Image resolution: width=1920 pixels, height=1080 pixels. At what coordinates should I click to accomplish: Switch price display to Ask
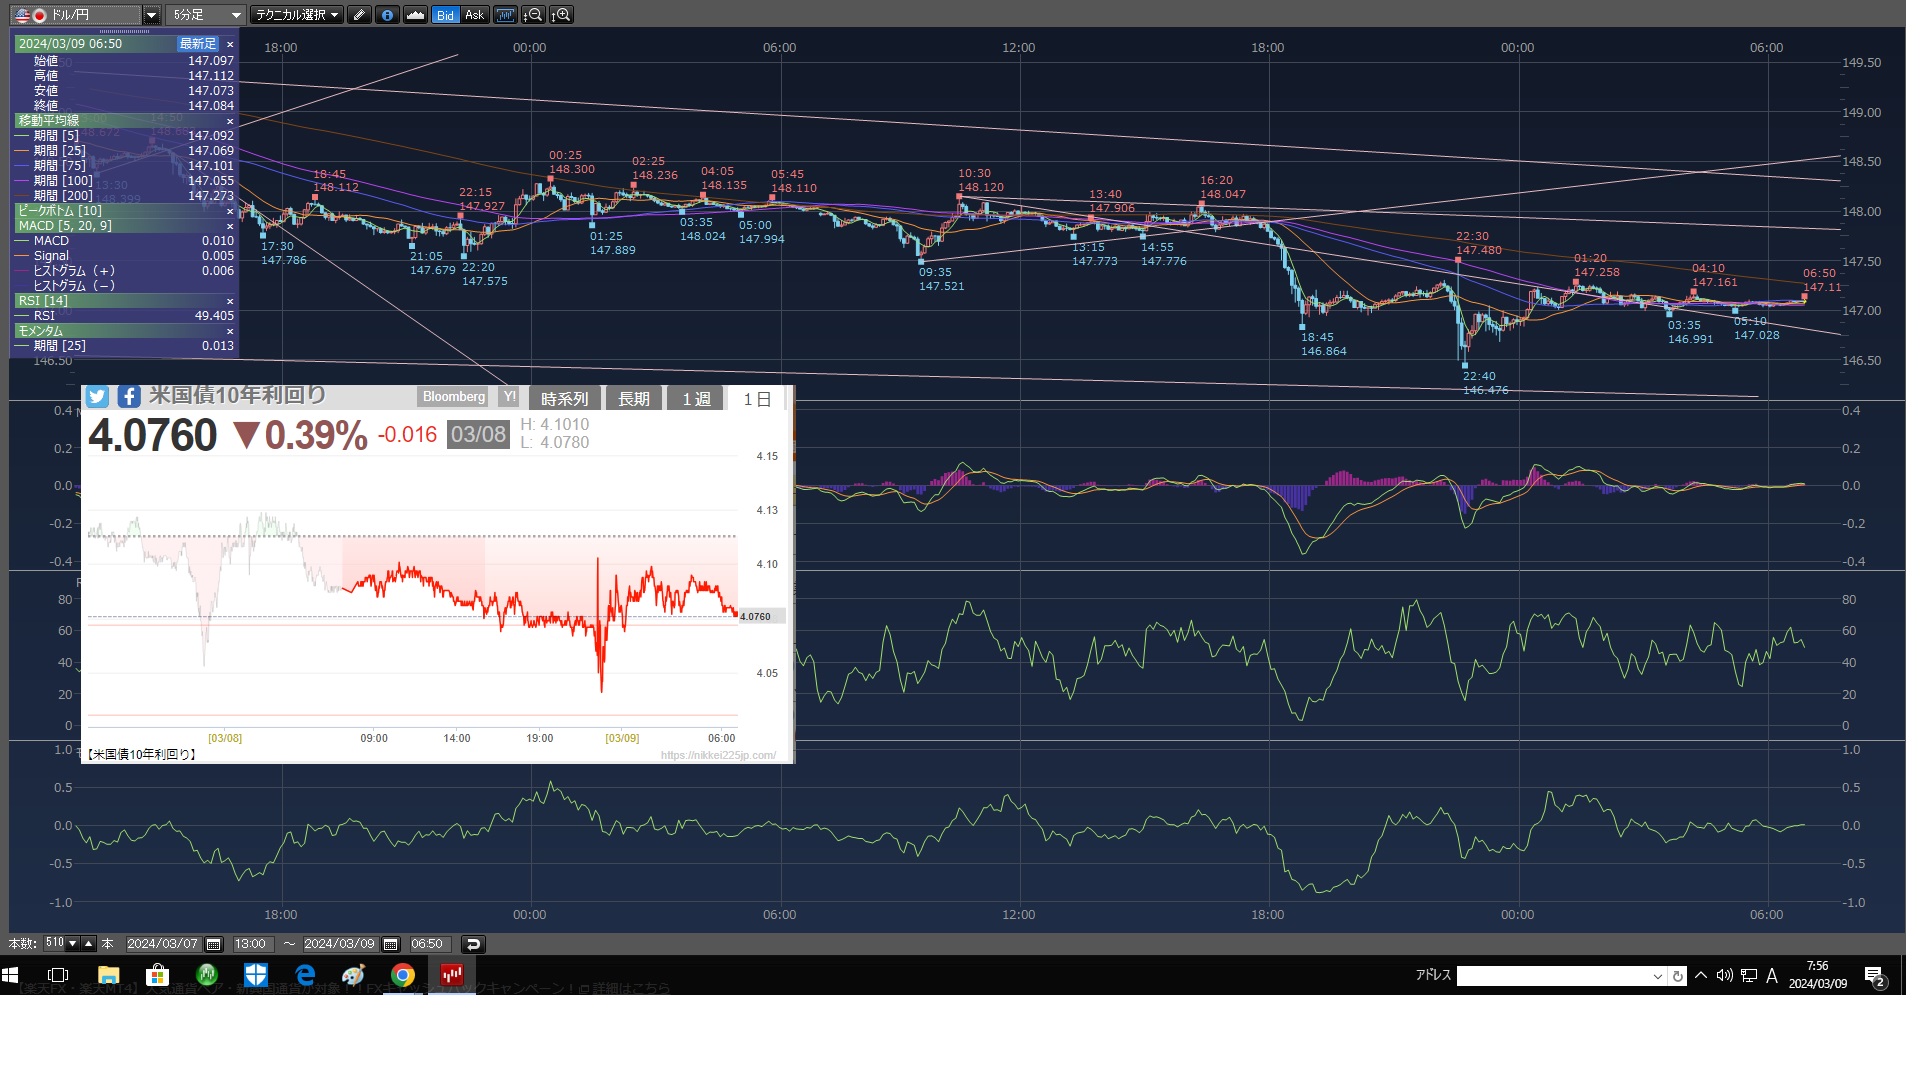pyautogui.click(x=474, y=15)
